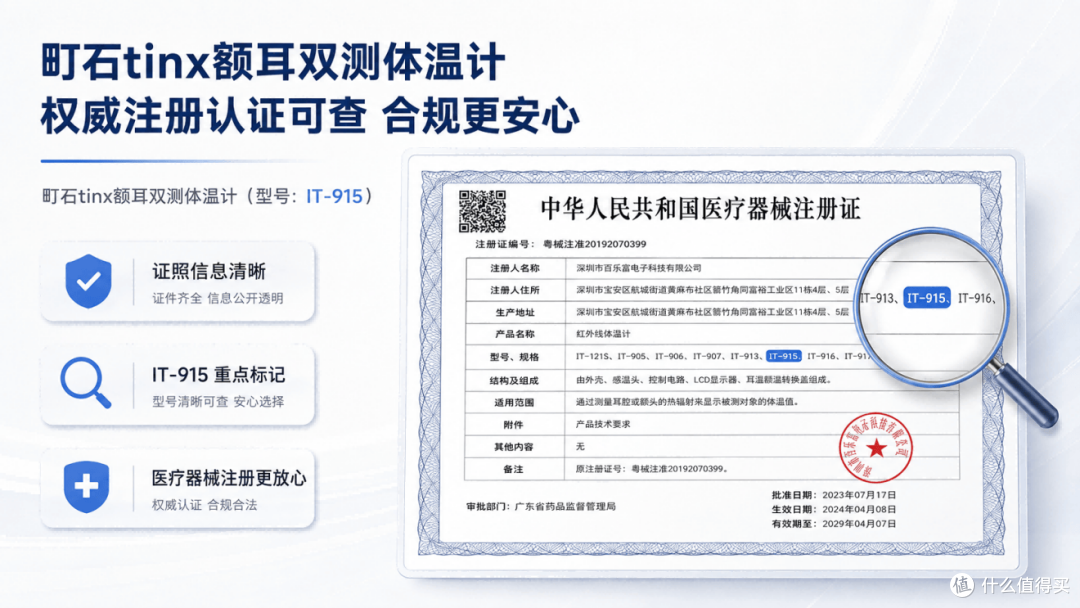This screenshot has height=608, width=1080.
Task: Select the IT-915 重点标记 card title
Action: coord(218,375)
